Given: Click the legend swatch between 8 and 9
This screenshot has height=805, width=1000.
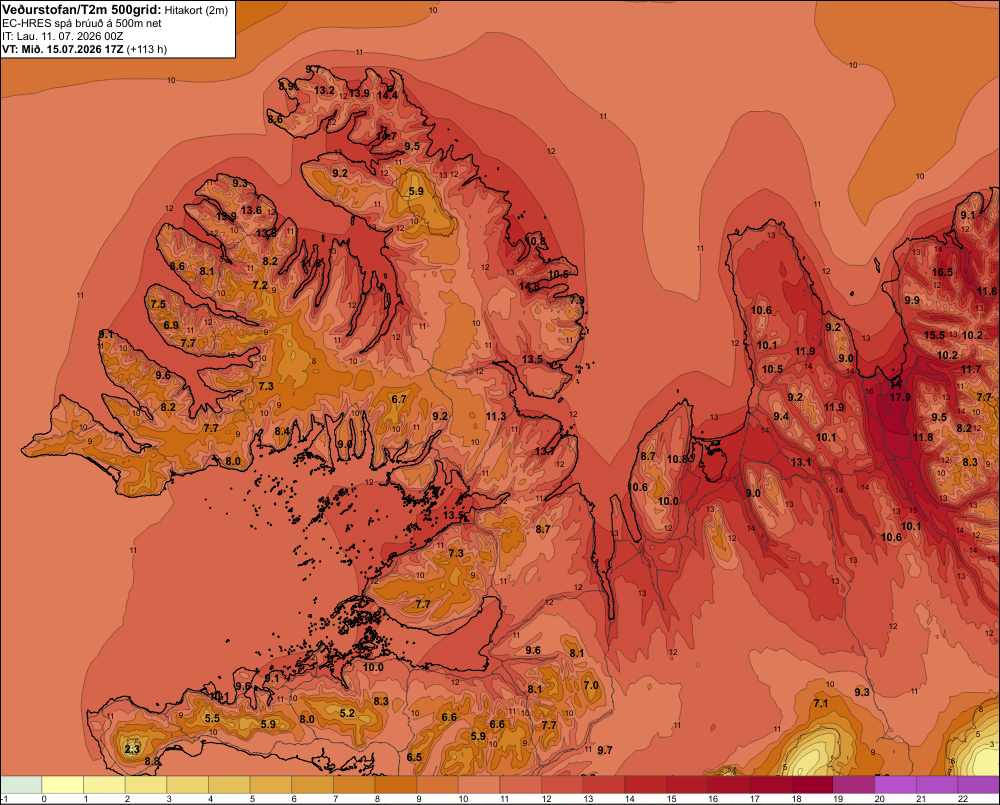Looking at the screenshot, I should [396, 784].
